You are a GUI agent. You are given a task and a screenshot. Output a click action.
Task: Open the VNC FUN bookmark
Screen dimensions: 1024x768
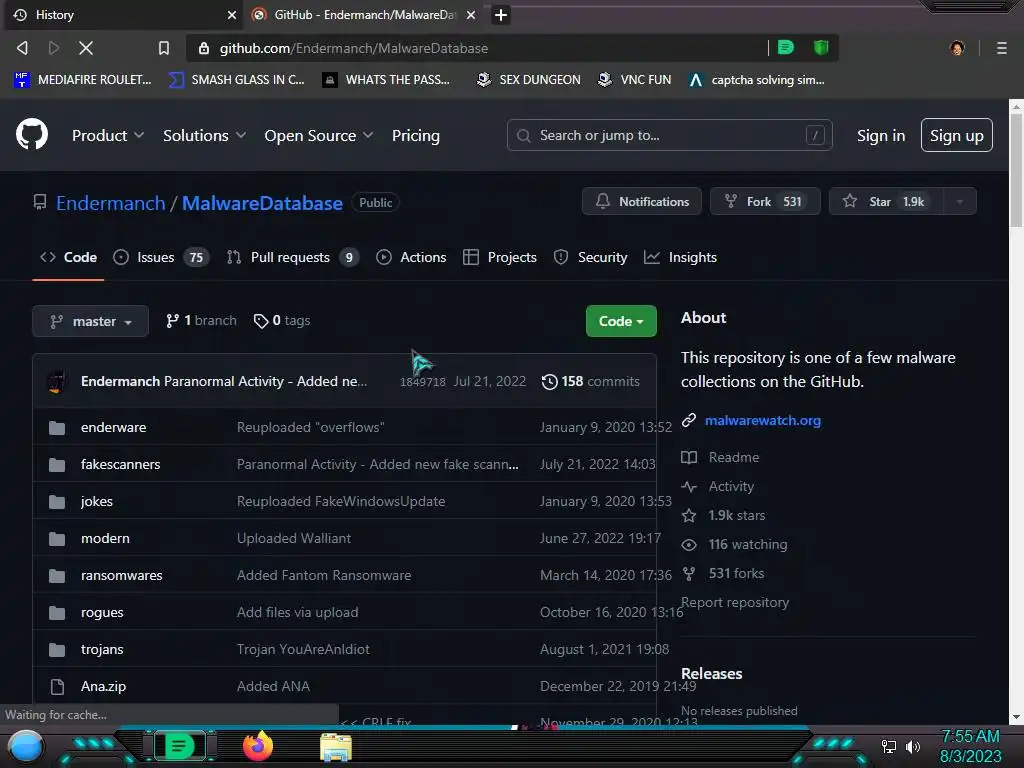click(x=634, y=80)
